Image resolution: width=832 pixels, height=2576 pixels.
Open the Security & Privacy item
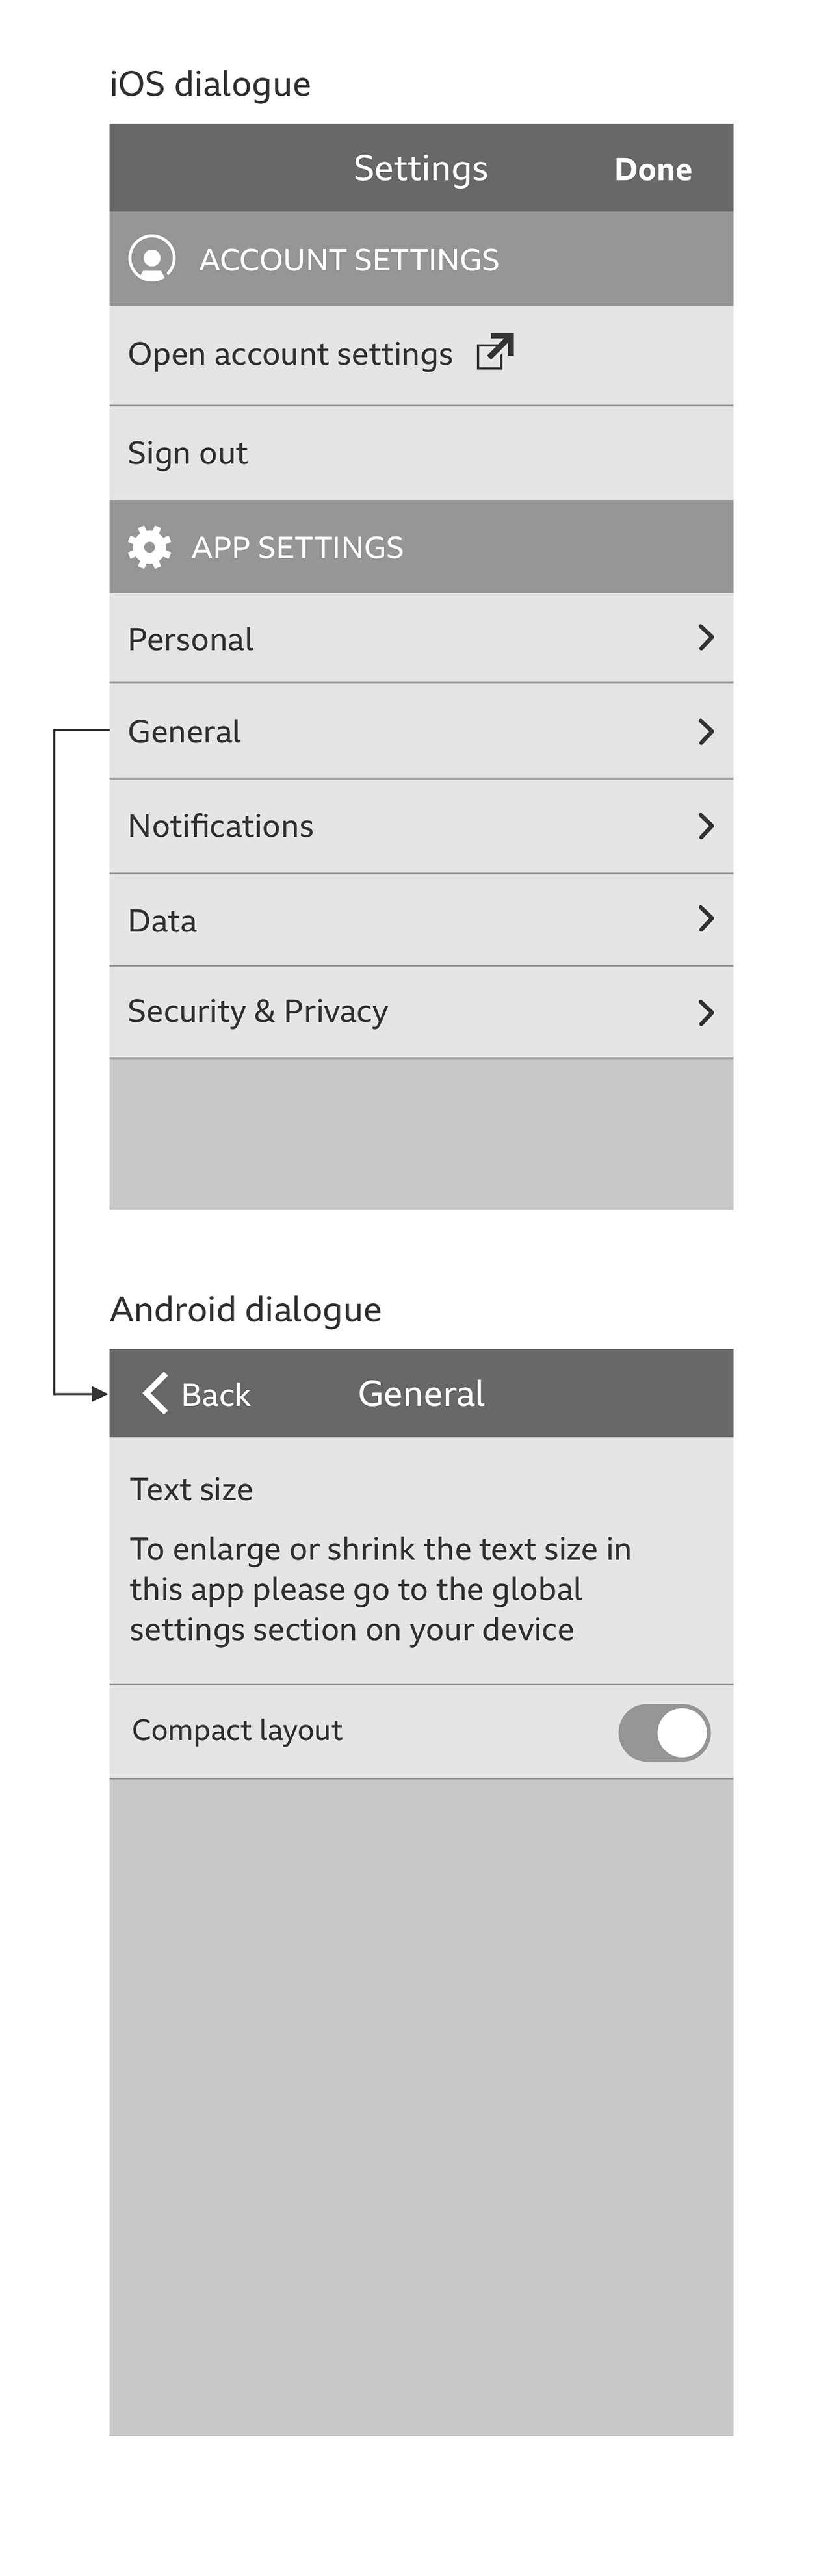click(x=258, y=1012)
